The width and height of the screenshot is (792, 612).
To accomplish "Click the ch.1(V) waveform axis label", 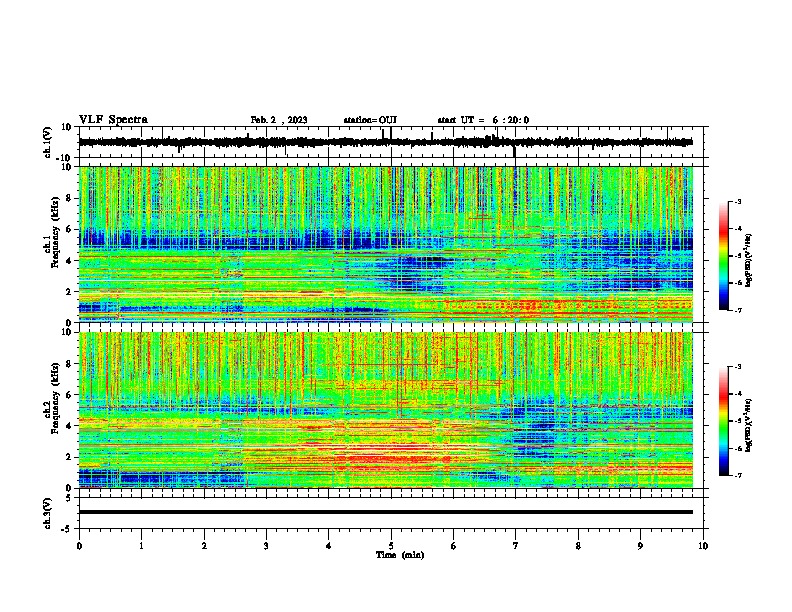I will [x=48, y=142].
